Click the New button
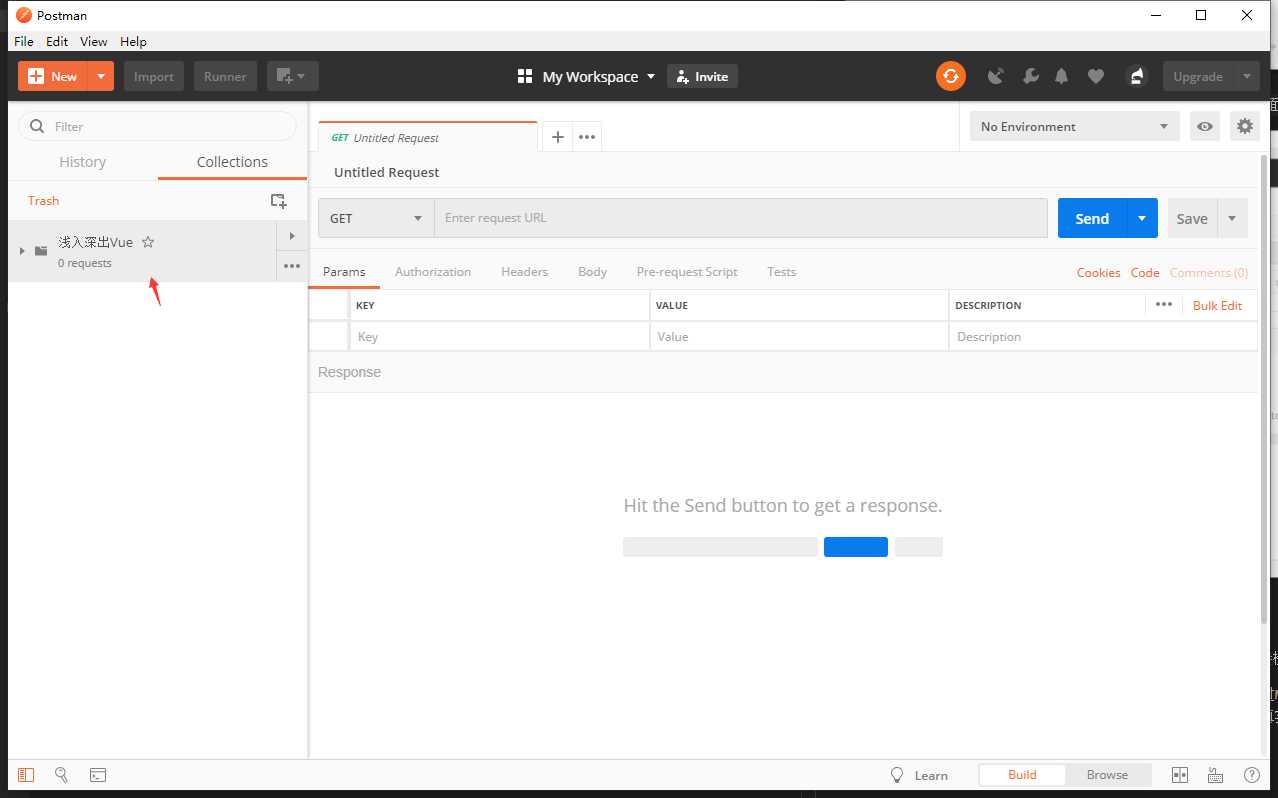Screen dimensions: 1278x798 tap(53, 76)
